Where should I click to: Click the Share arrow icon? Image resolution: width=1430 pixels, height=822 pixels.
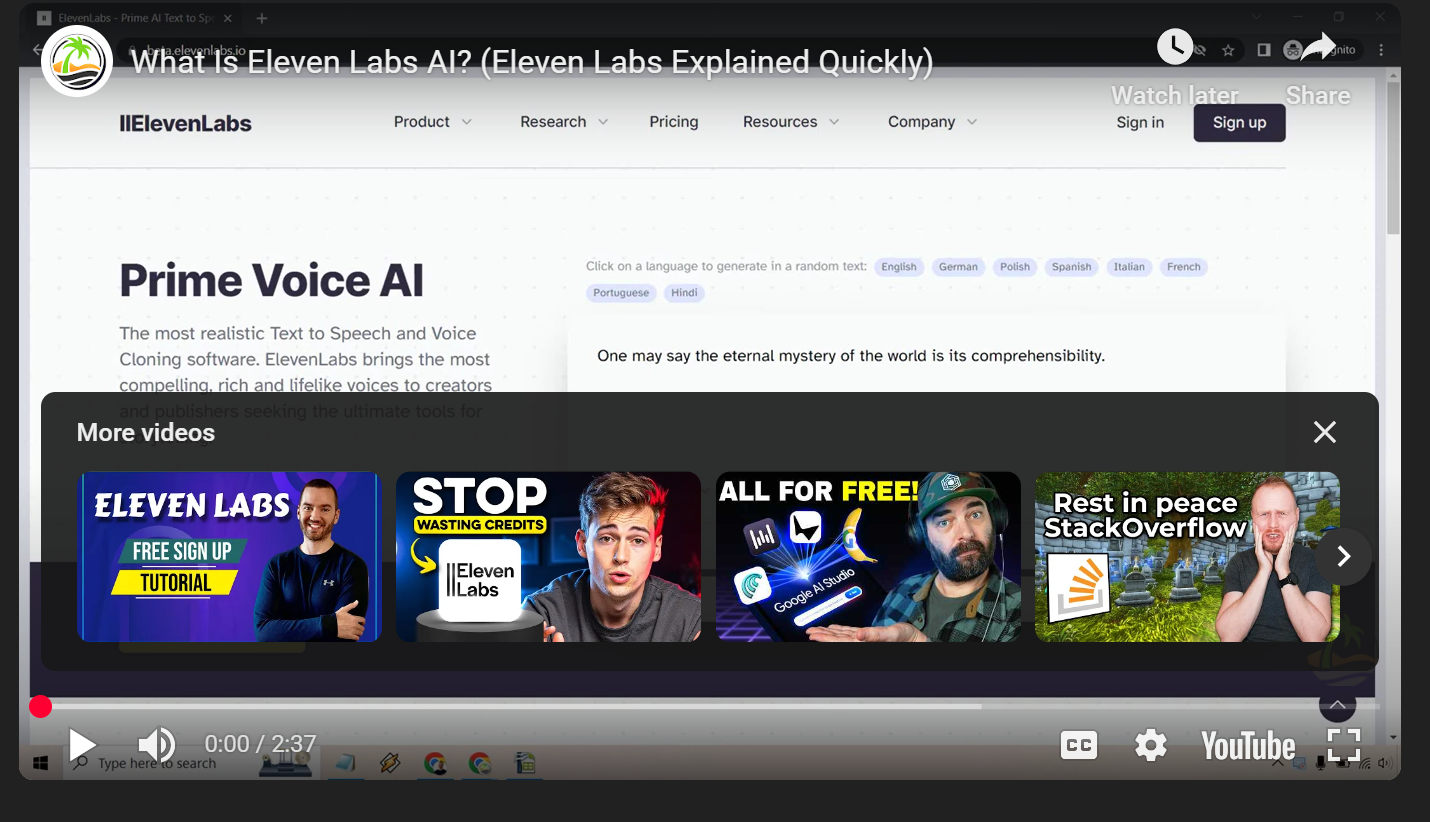pyautogui.click(x=1318, y=46)
